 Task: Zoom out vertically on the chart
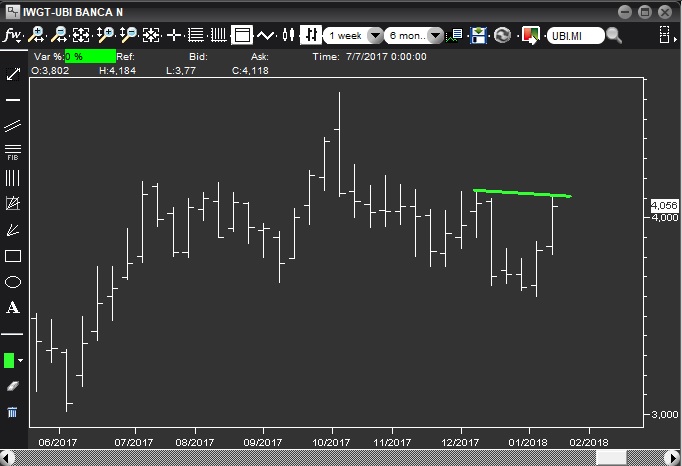pyautogui.click(x=128, y=35)
